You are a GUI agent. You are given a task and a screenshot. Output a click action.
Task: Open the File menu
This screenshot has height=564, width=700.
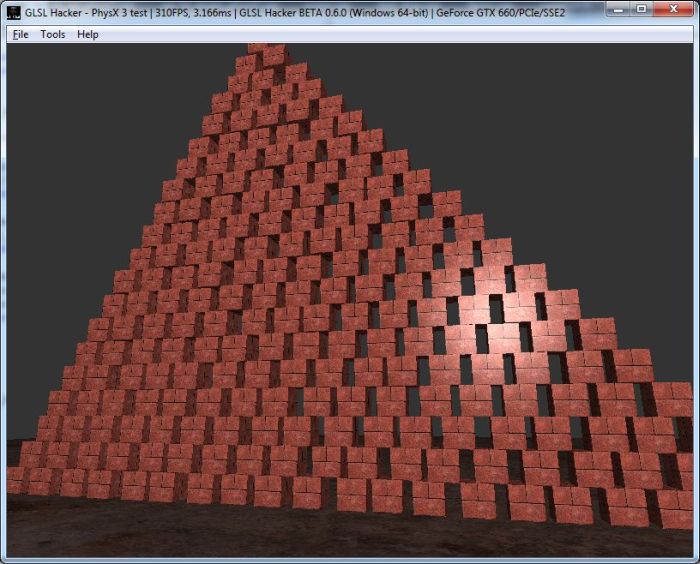point(21,34)
